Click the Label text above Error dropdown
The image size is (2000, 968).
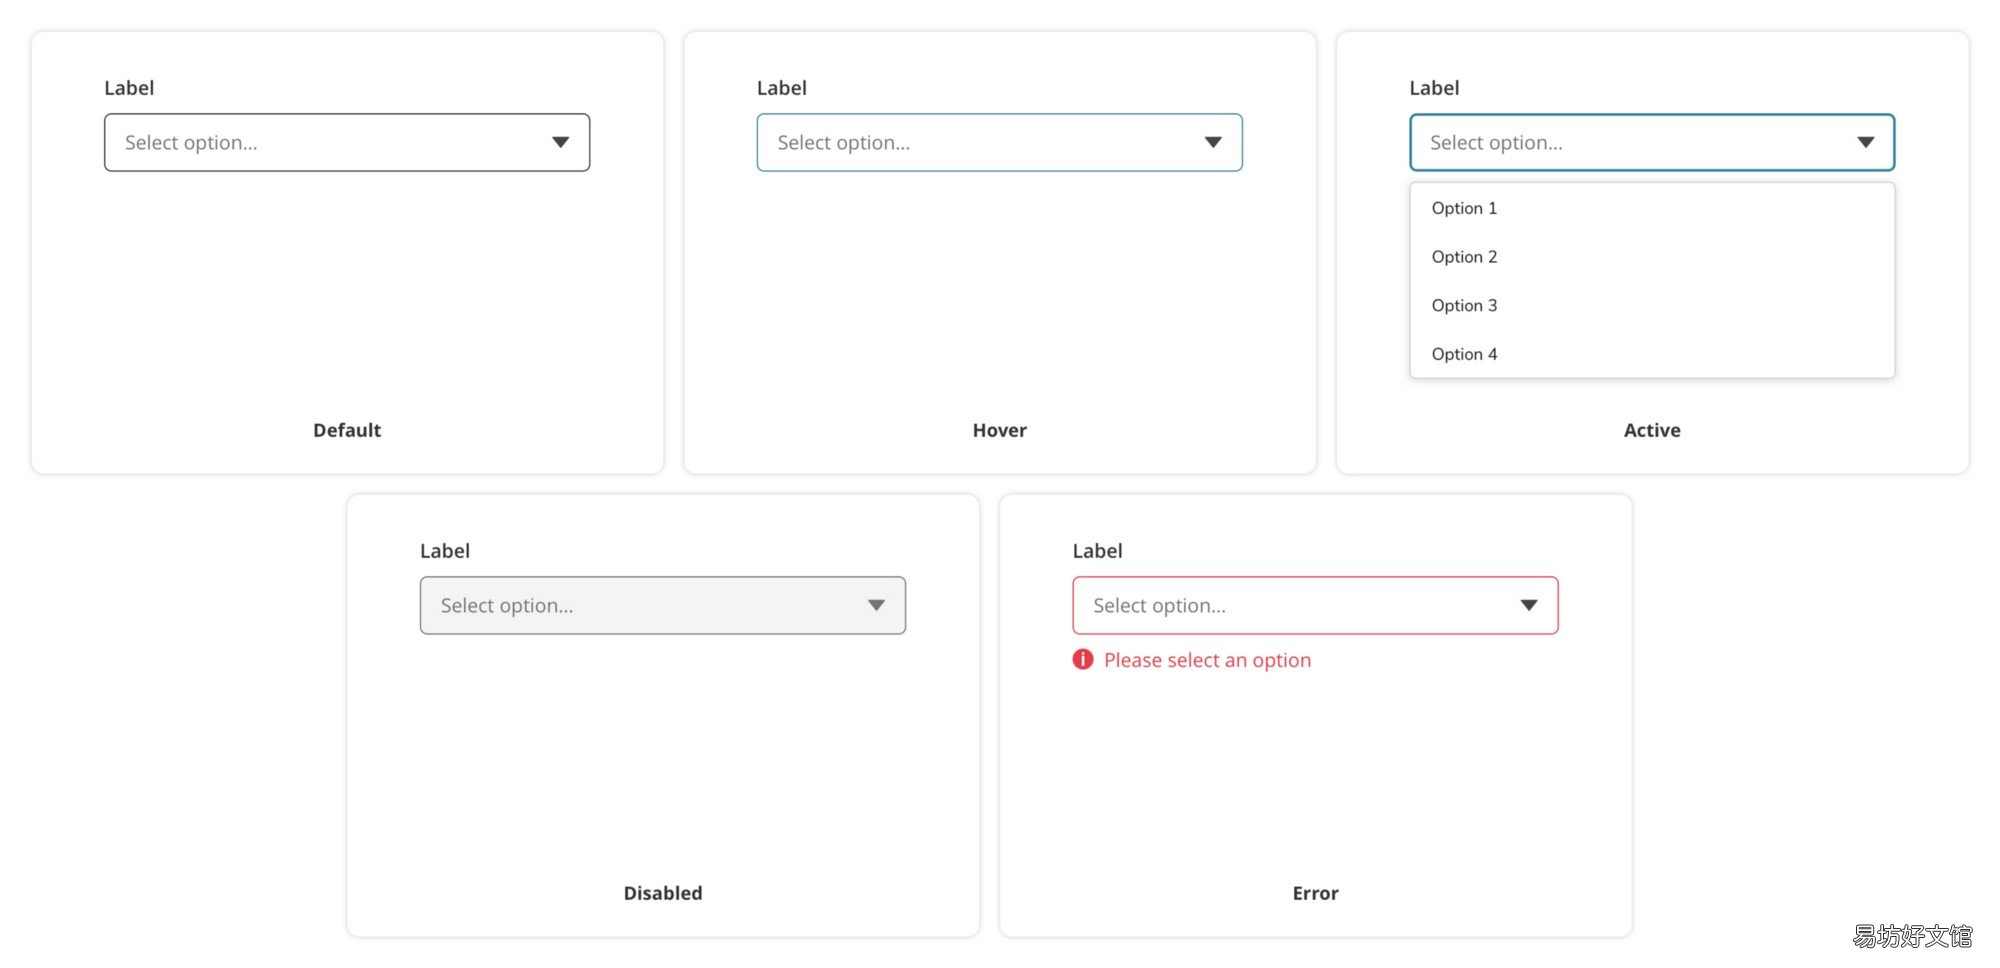tap(1097, 551)
